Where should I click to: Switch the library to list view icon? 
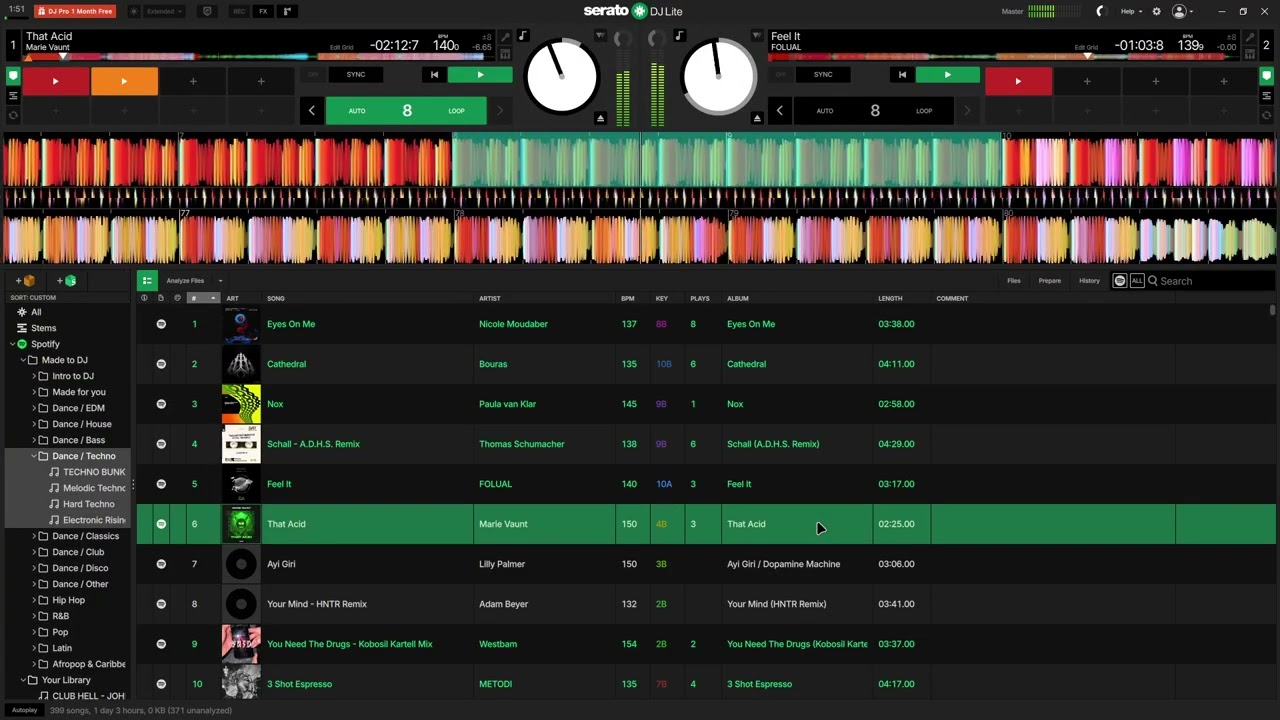tap(147, 281)
